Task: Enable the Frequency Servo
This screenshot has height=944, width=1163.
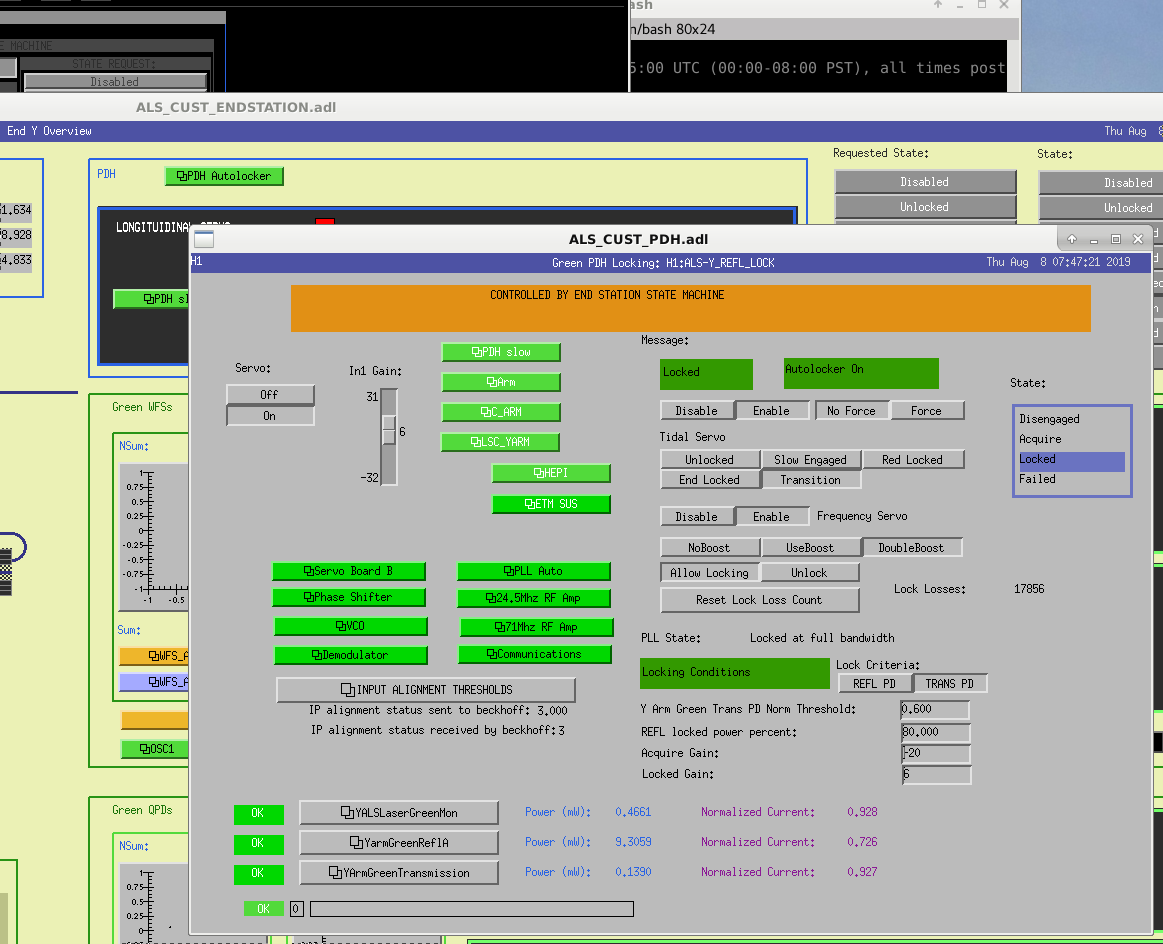Action: pyautogui.click(x=771, y=517)
